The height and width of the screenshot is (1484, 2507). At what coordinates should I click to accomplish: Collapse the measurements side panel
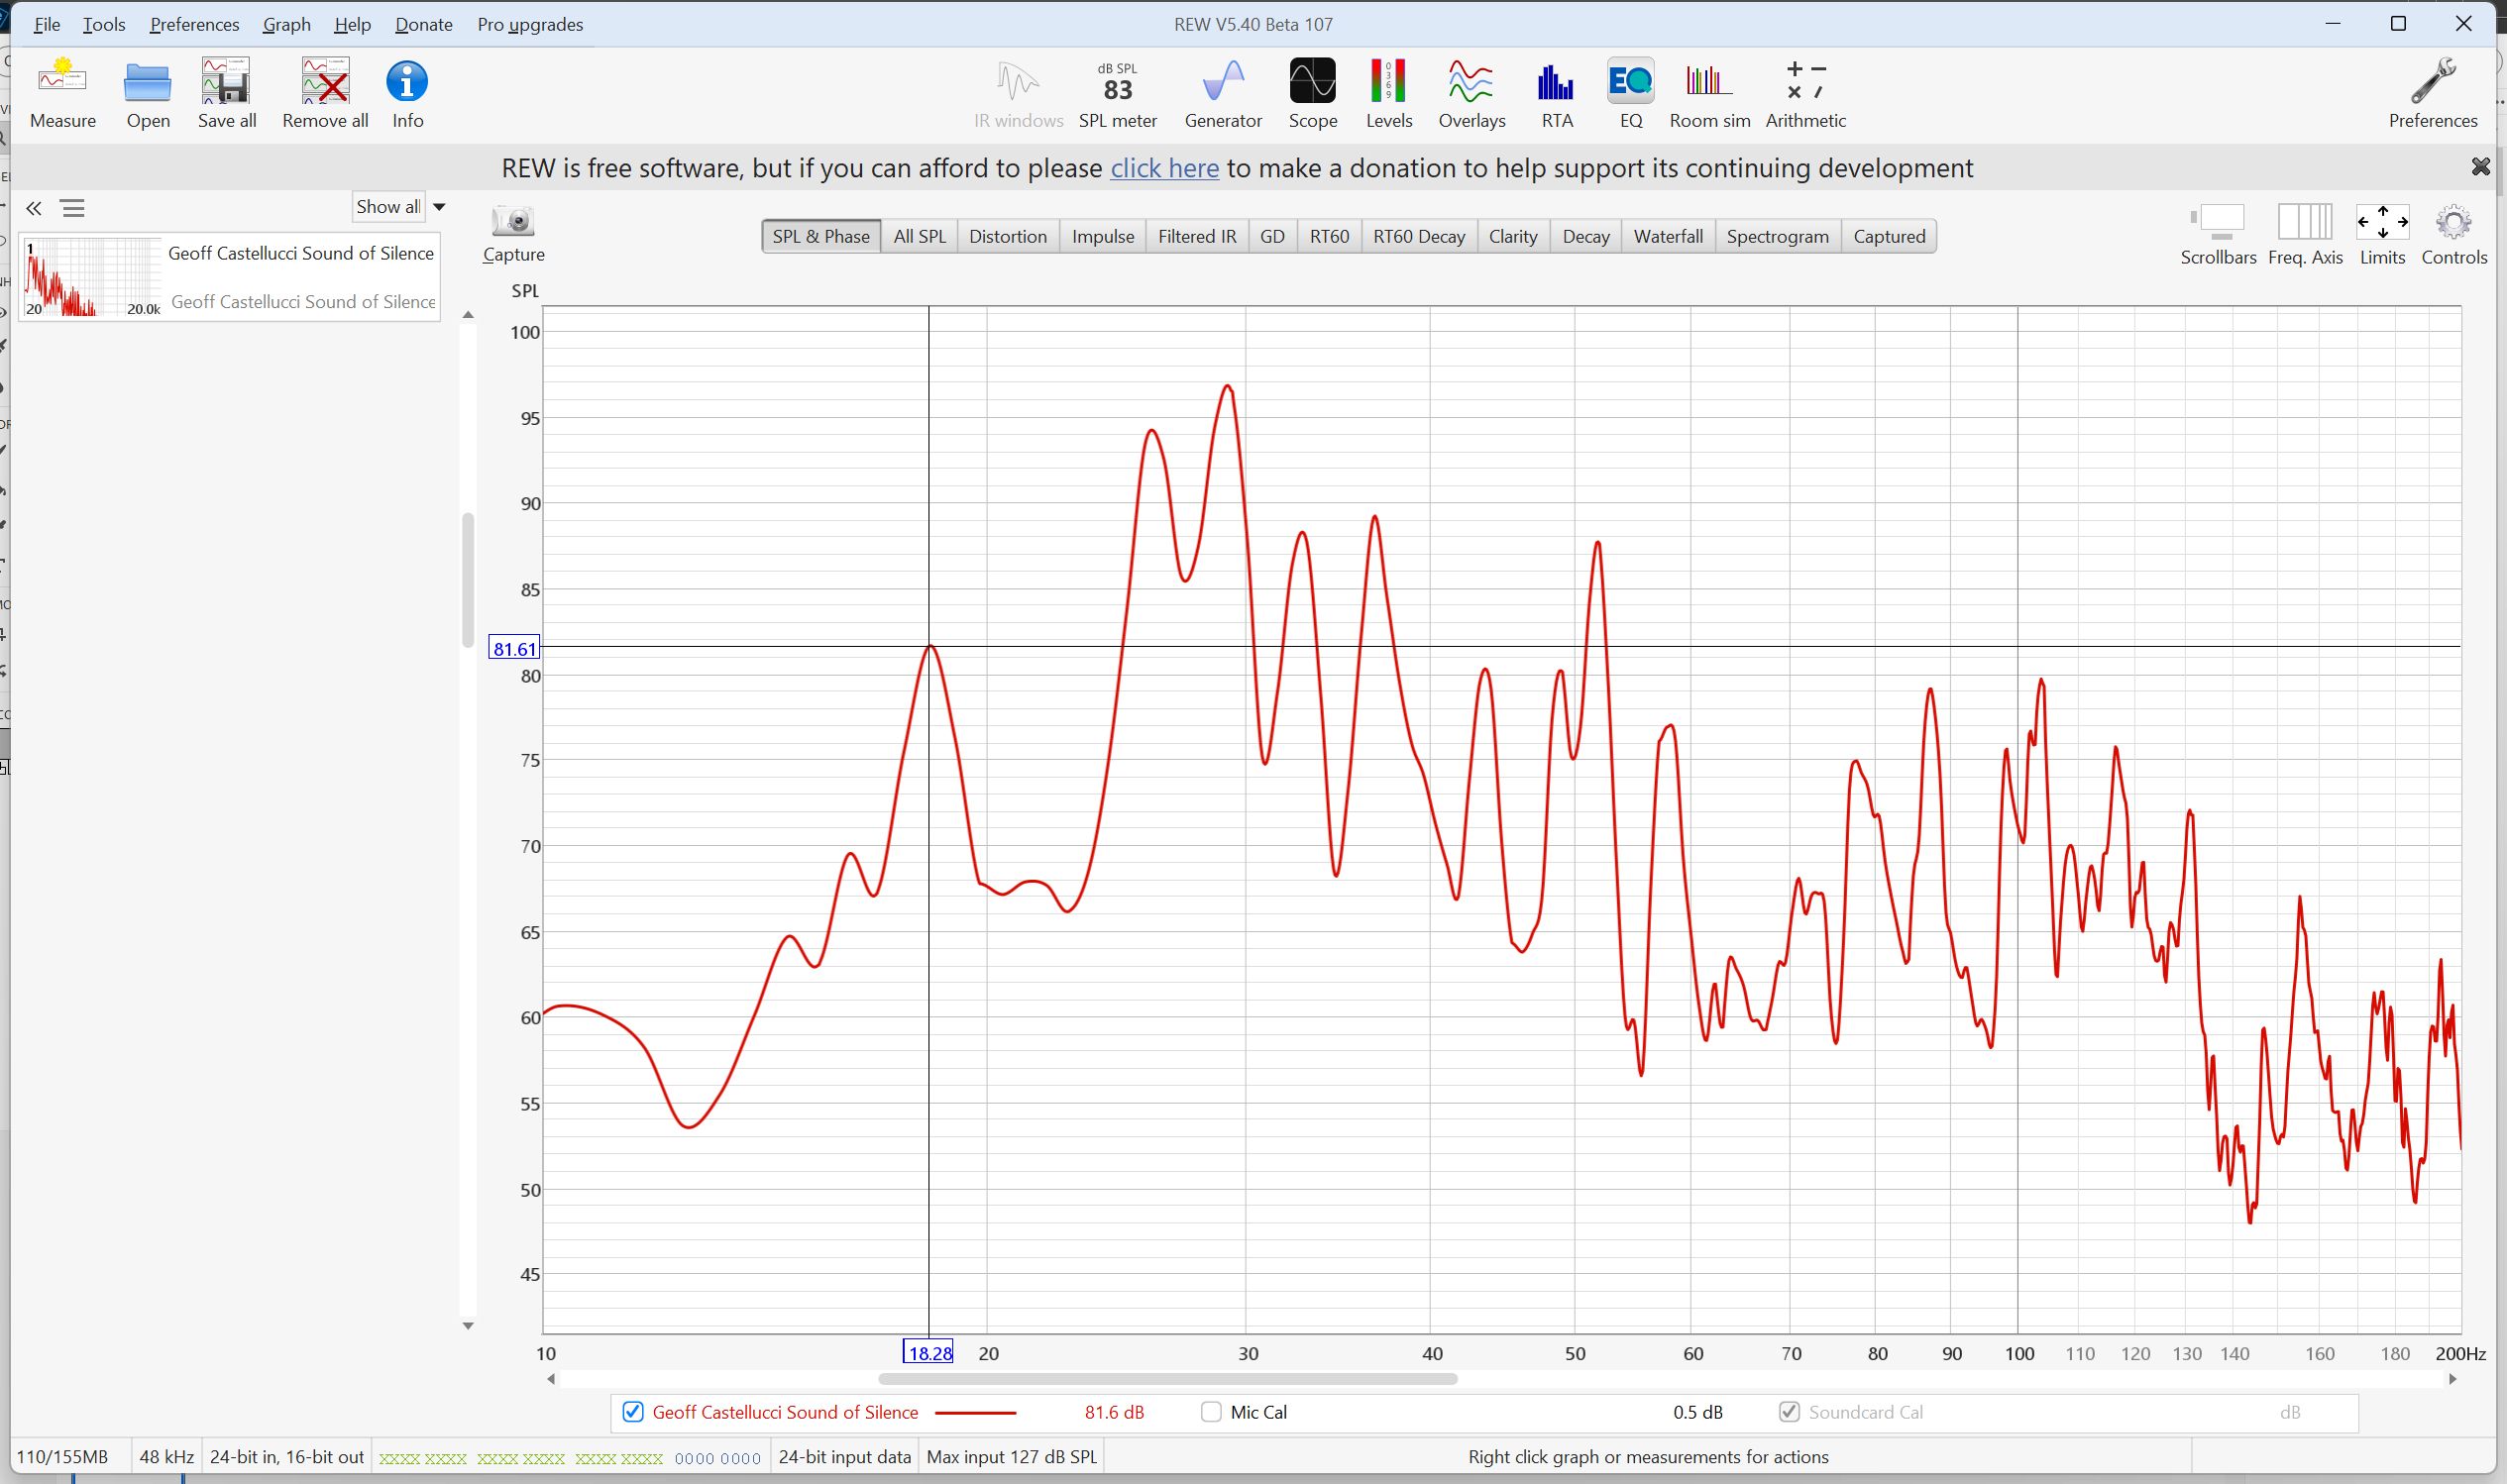tap(34, 208)
